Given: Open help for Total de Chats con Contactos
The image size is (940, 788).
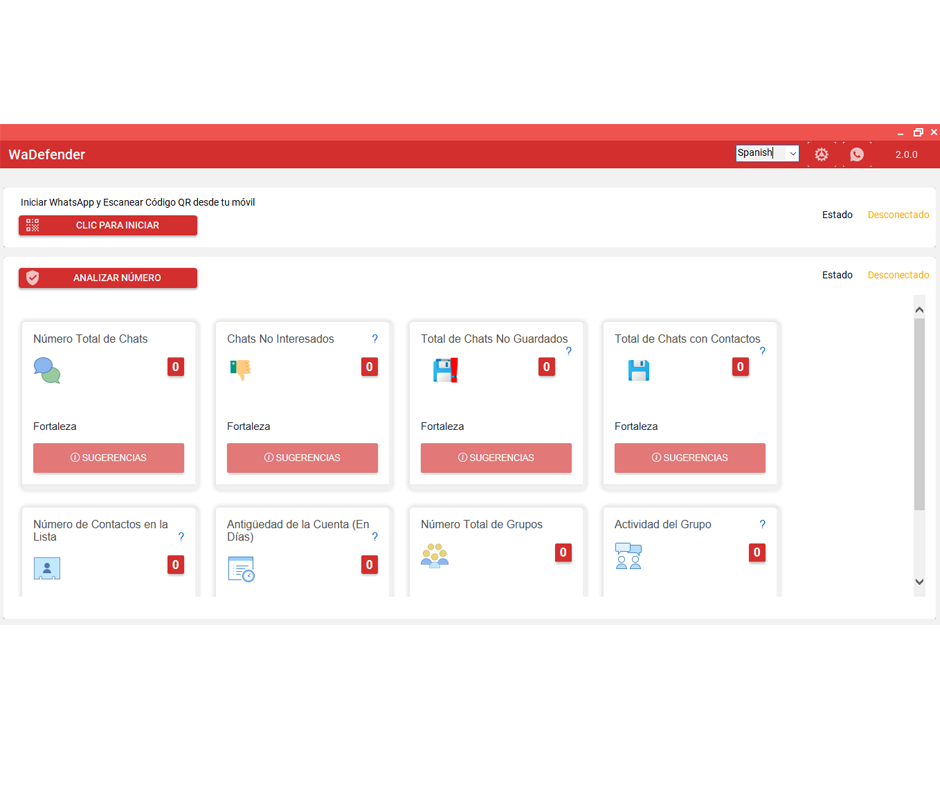Looking at the screenshot, I should click(x=762, y=351).
